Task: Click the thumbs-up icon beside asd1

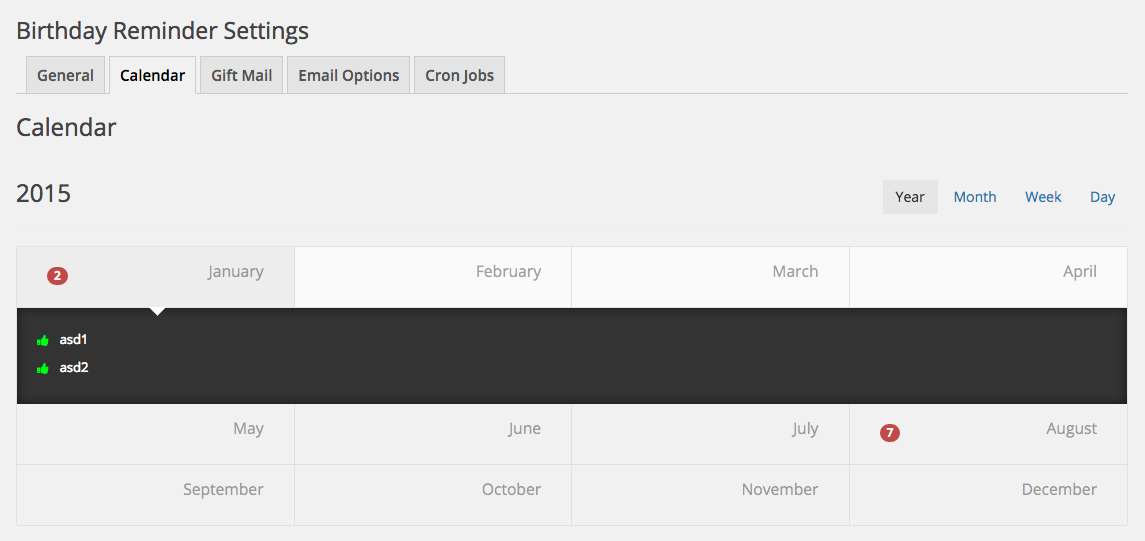Action: pos(43,341)
